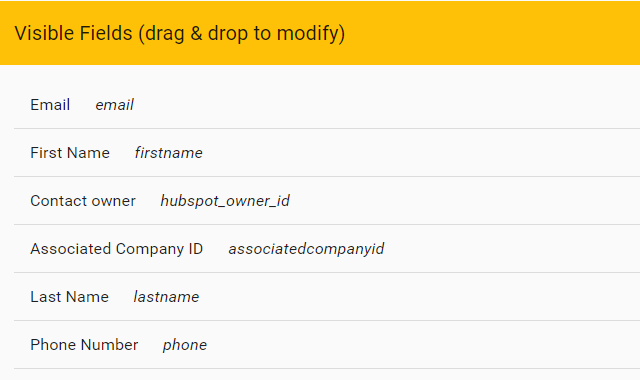Click the Phone Number field label
The height and width of the screenshot is (380, 640).
[84, 345]
